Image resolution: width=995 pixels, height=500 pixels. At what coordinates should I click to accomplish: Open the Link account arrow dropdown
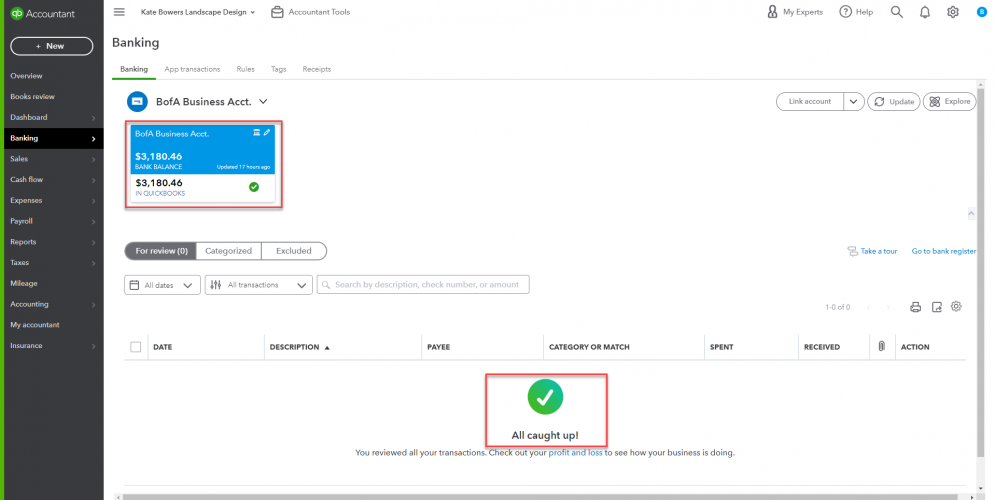point(853,102)
